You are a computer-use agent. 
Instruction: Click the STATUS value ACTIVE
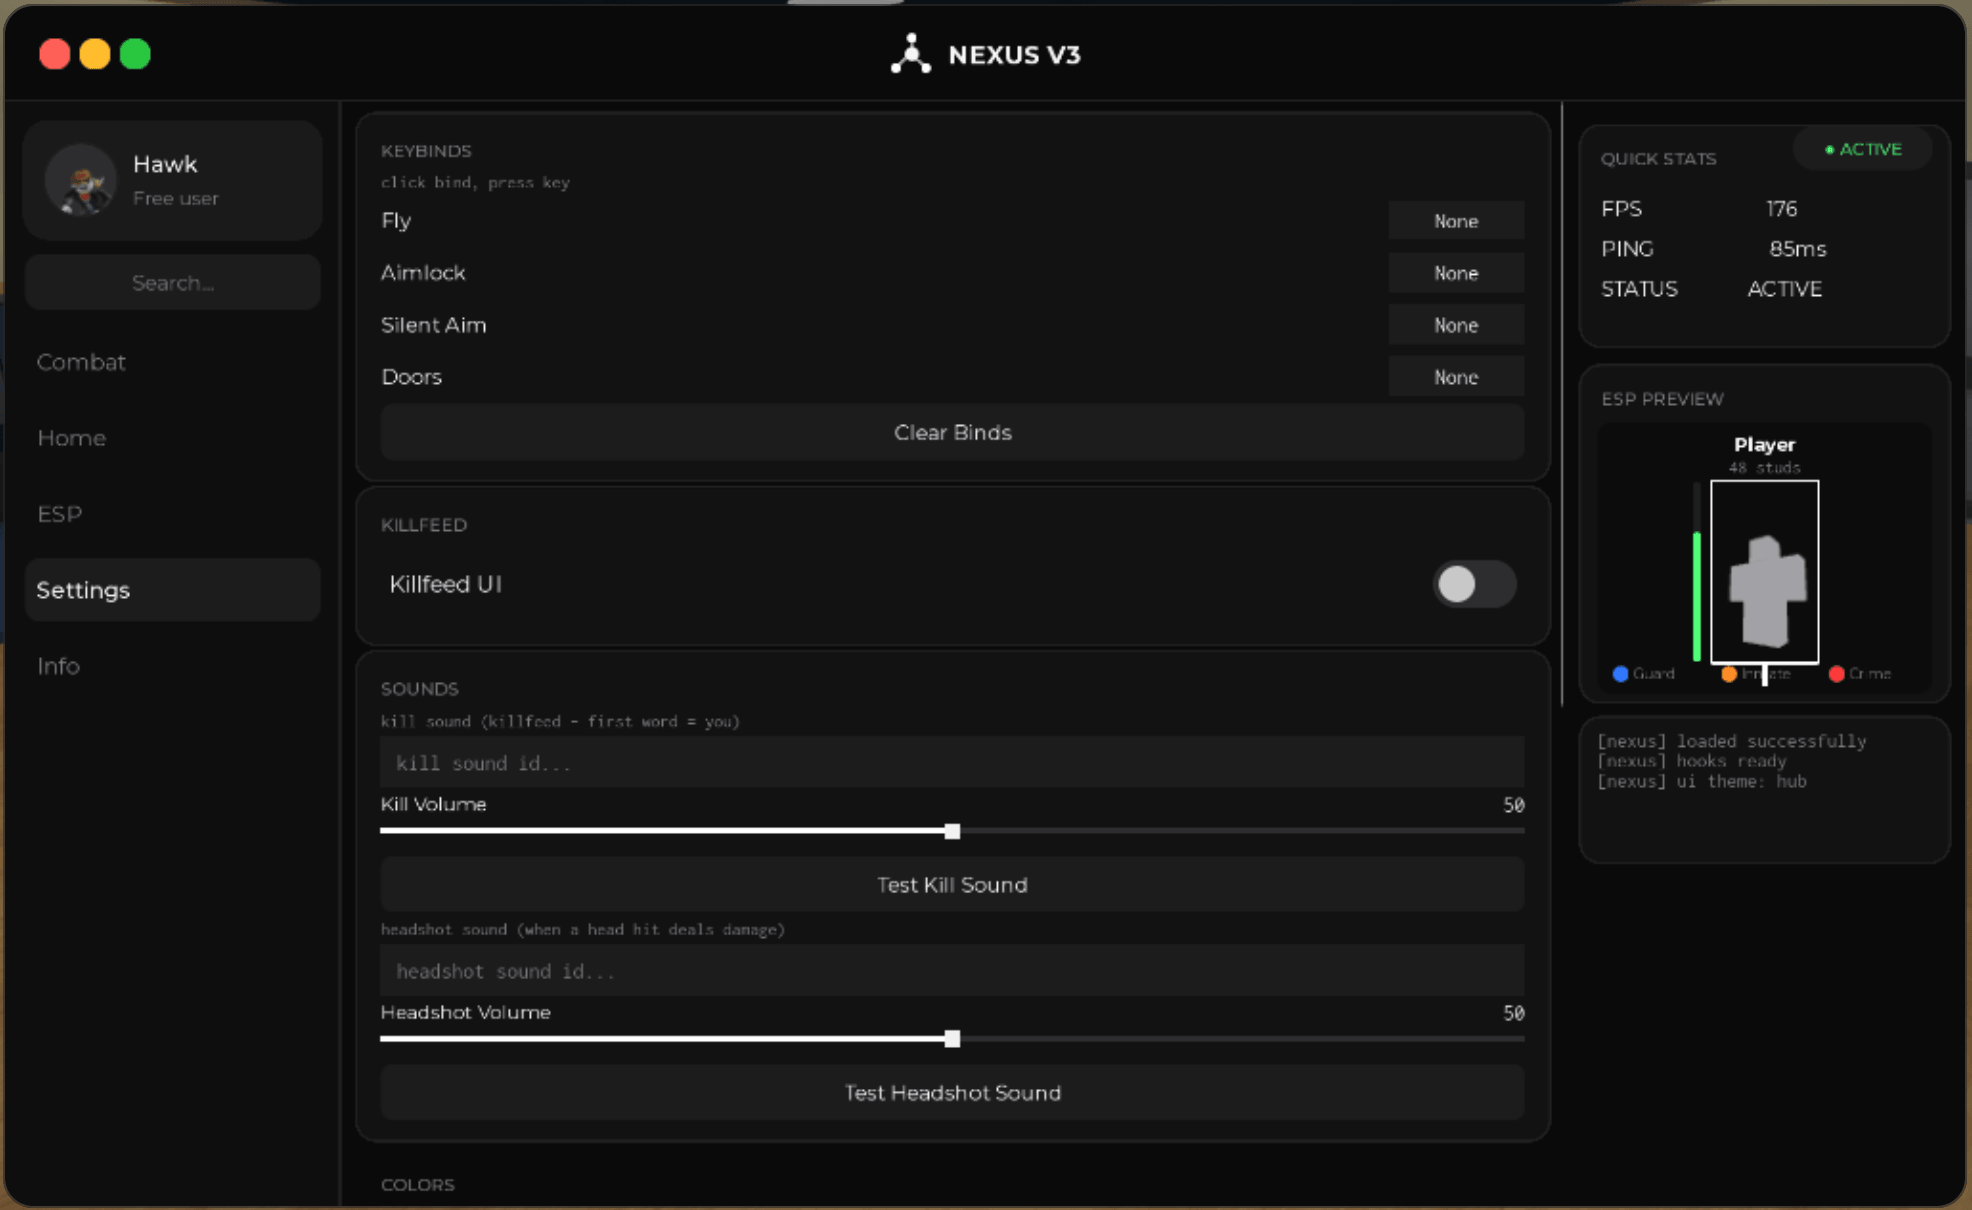point(1784,289)
